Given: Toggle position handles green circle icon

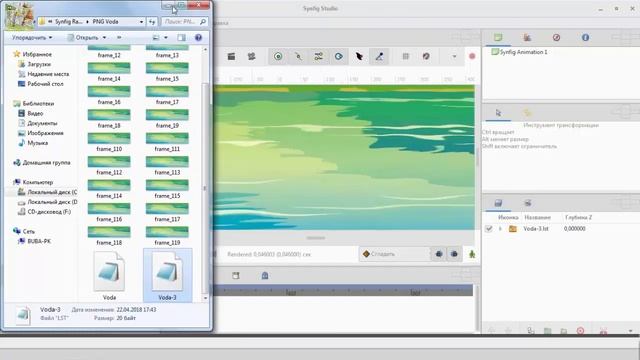Looking at the screenshot, I should click(x=278, y=56).
